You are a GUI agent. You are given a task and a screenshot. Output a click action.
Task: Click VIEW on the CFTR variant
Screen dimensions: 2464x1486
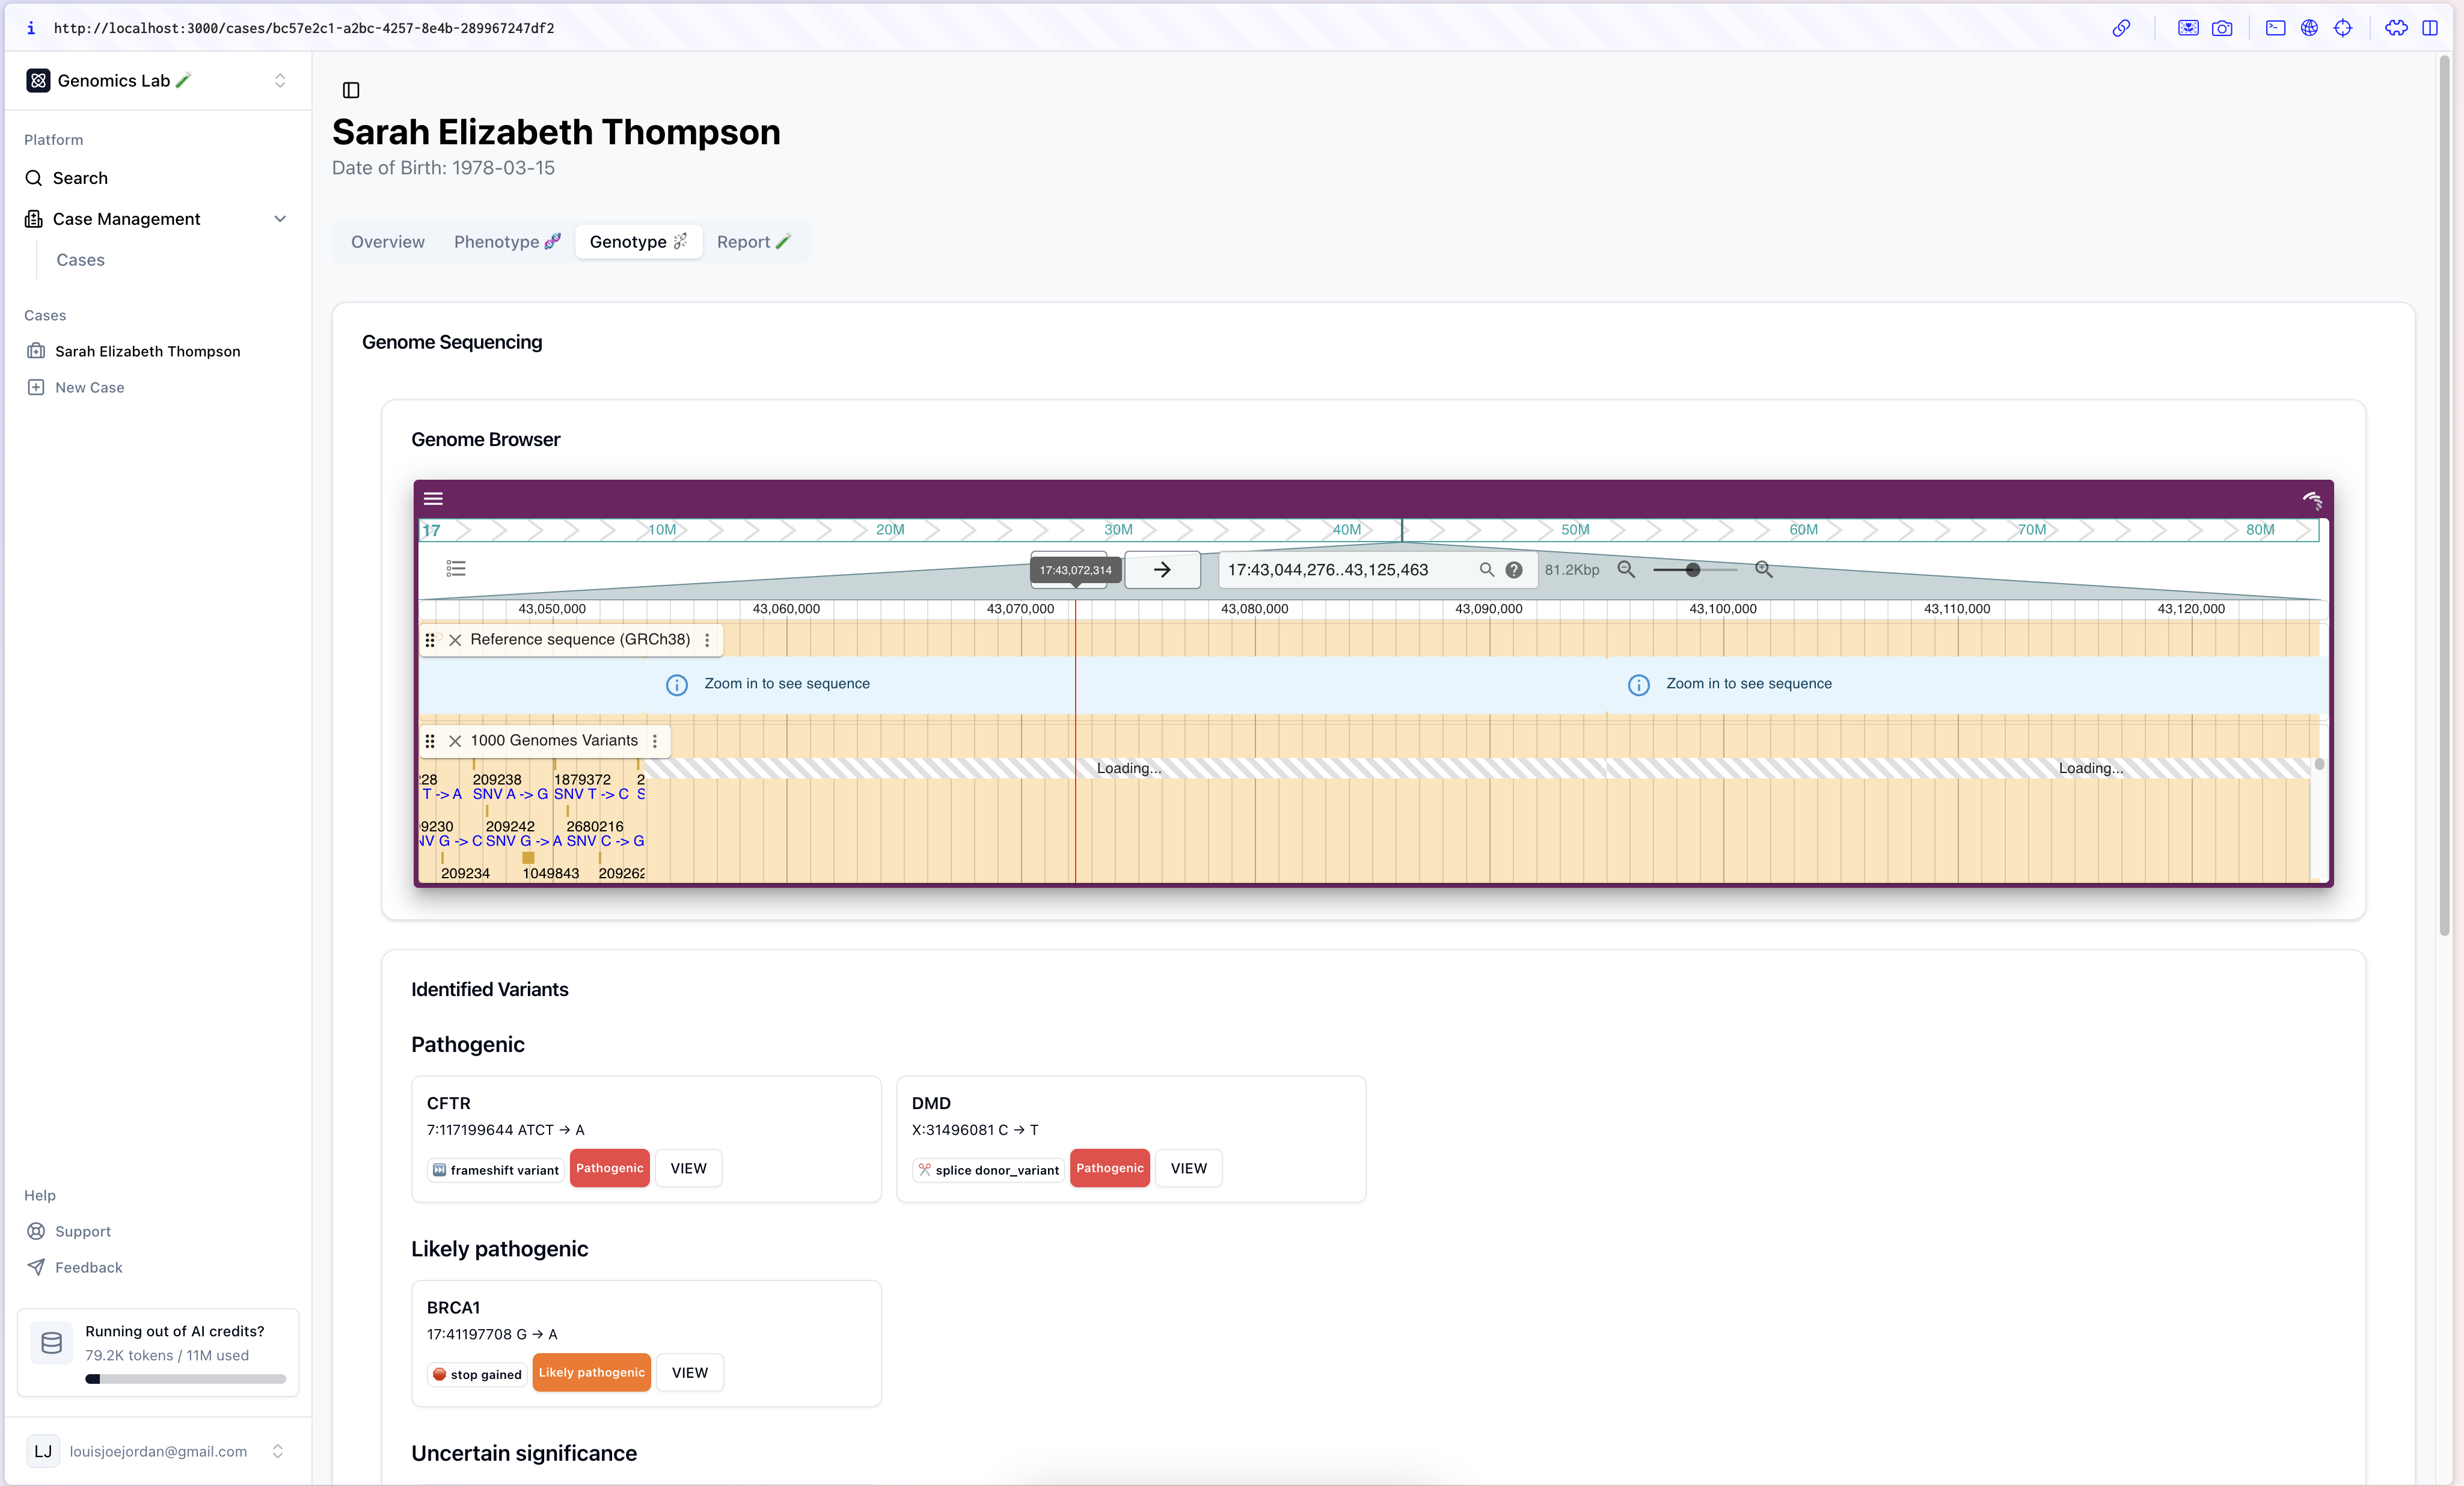click(688, 1168)
